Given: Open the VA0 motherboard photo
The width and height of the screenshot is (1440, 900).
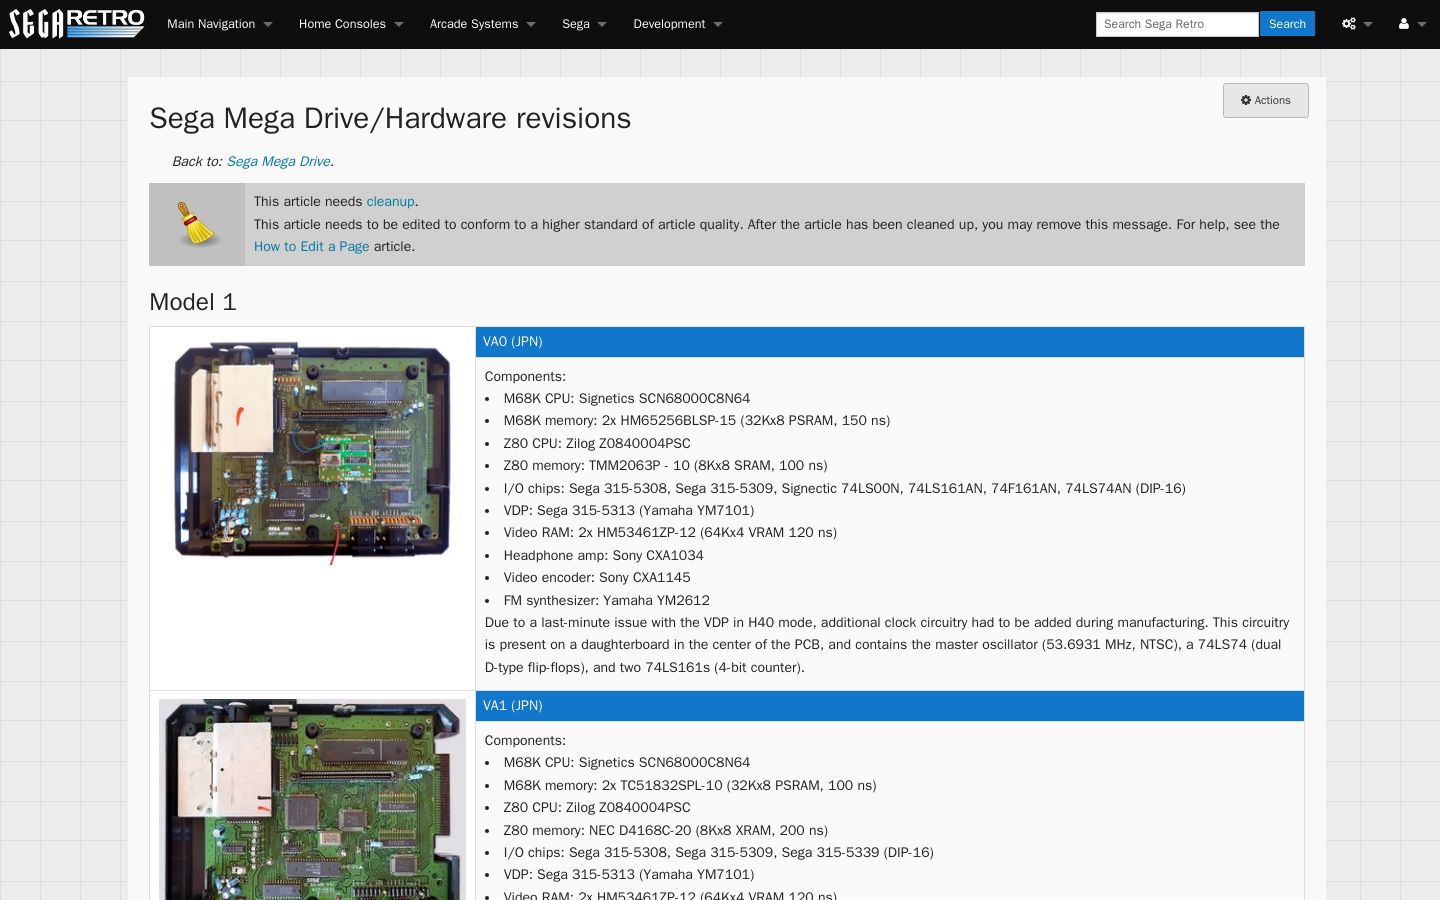Looking at the screenshot, I should click(312, 452).
